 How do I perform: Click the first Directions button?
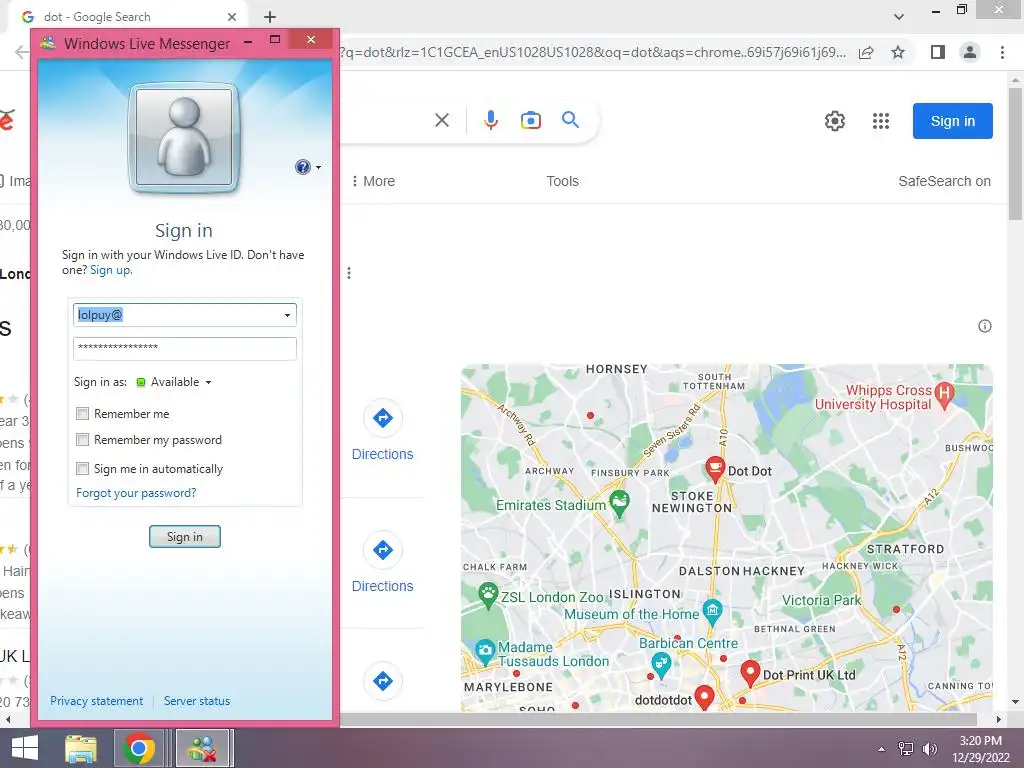point(383,431)
